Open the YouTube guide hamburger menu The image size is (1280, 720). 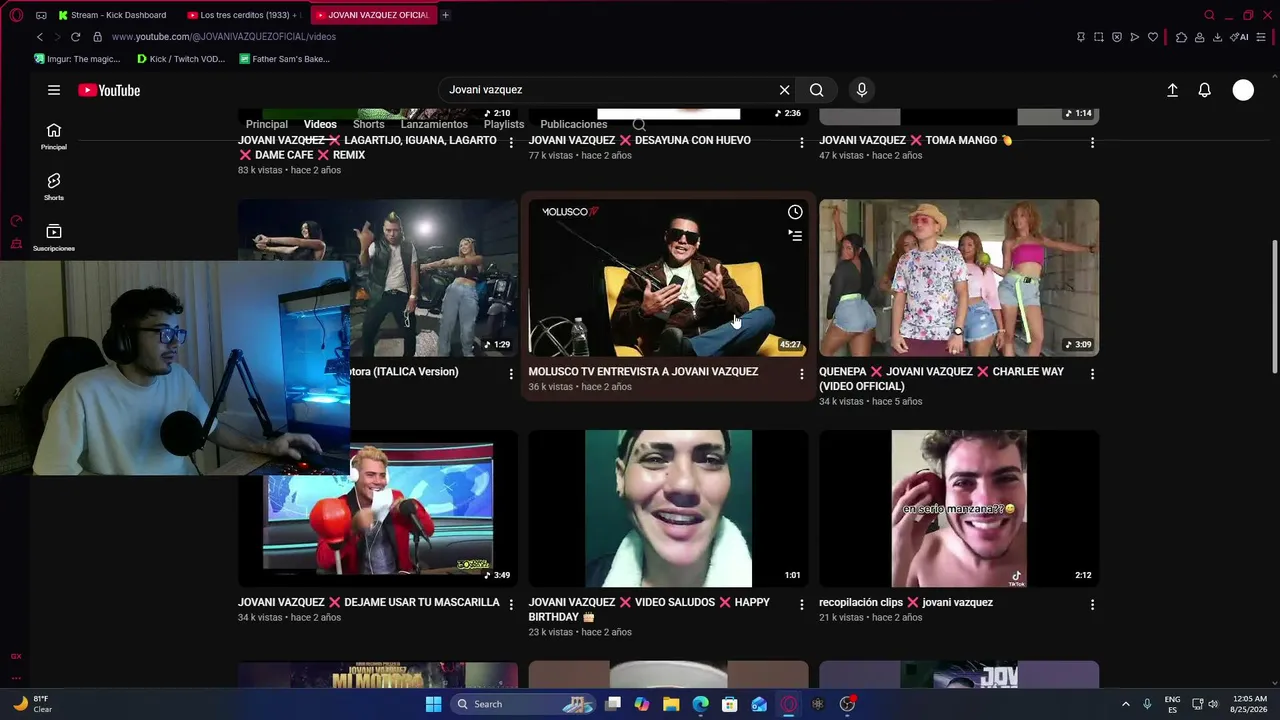(x=54, y=90)
